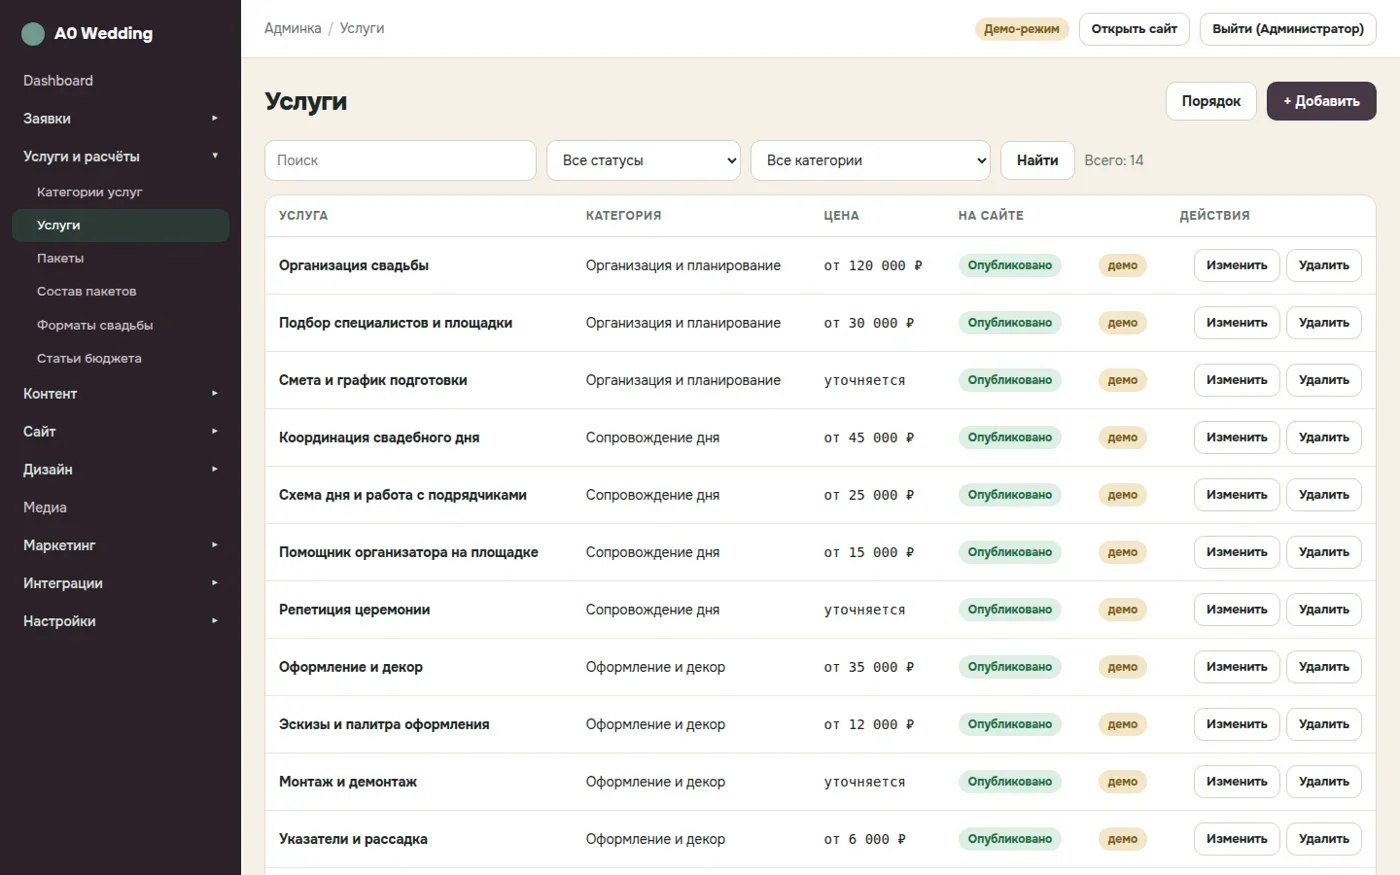
Task: Click Изменить for Репетиция церемонии
Action: pos(1236,609)
